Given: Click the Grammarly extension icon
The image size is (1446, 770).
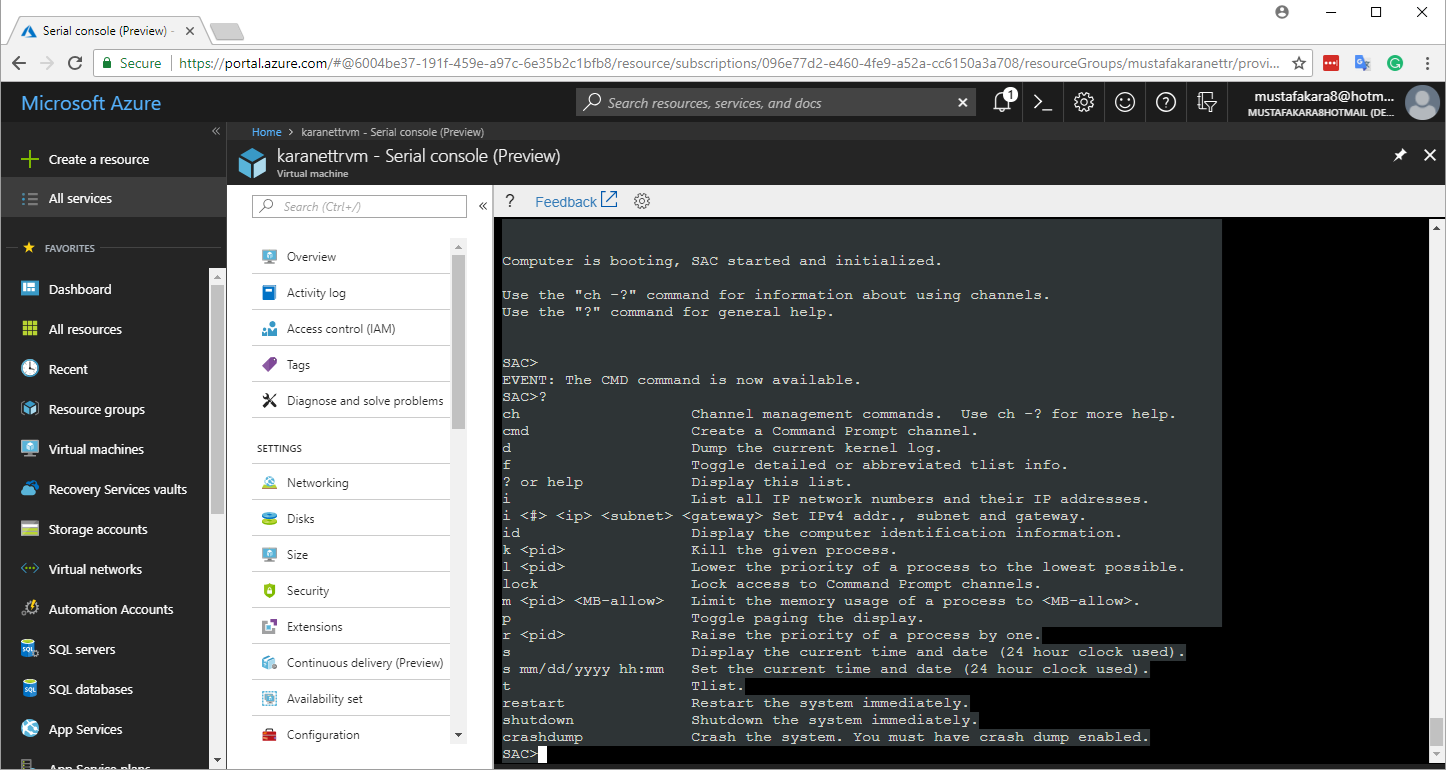Looking at the screenshot, I should click(x=1395, y=63).
